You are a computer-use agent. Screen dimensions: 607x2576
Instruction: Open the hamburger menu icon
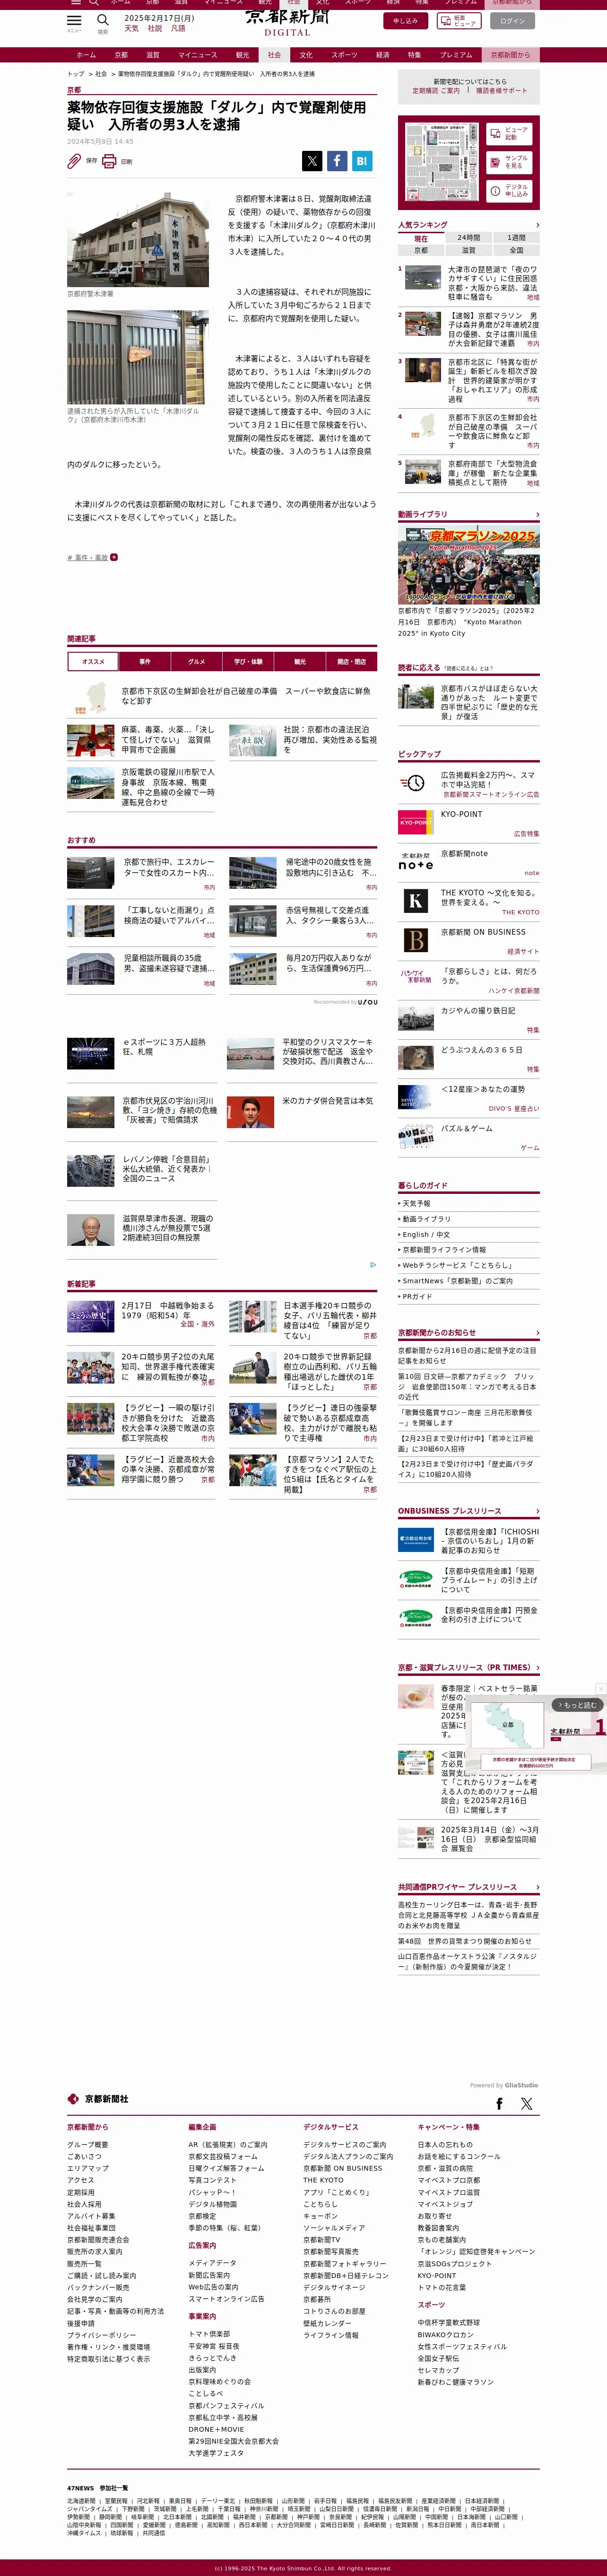point(74,20)
